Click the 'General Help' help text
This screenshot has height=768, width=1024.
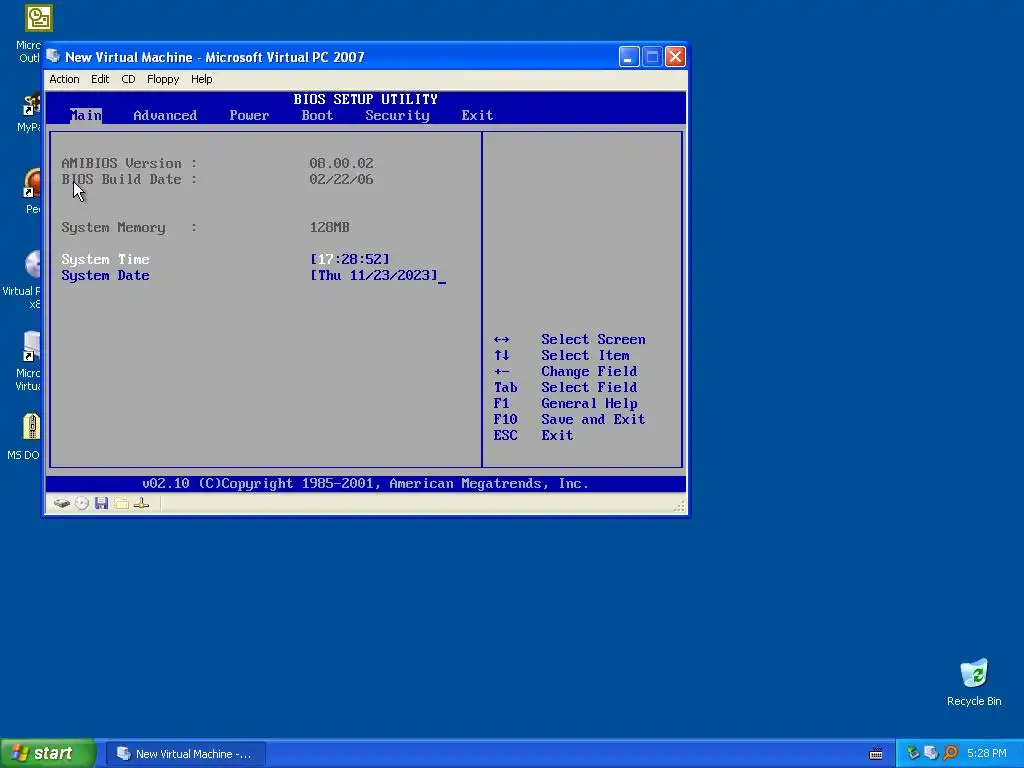(x=588, y=404)
